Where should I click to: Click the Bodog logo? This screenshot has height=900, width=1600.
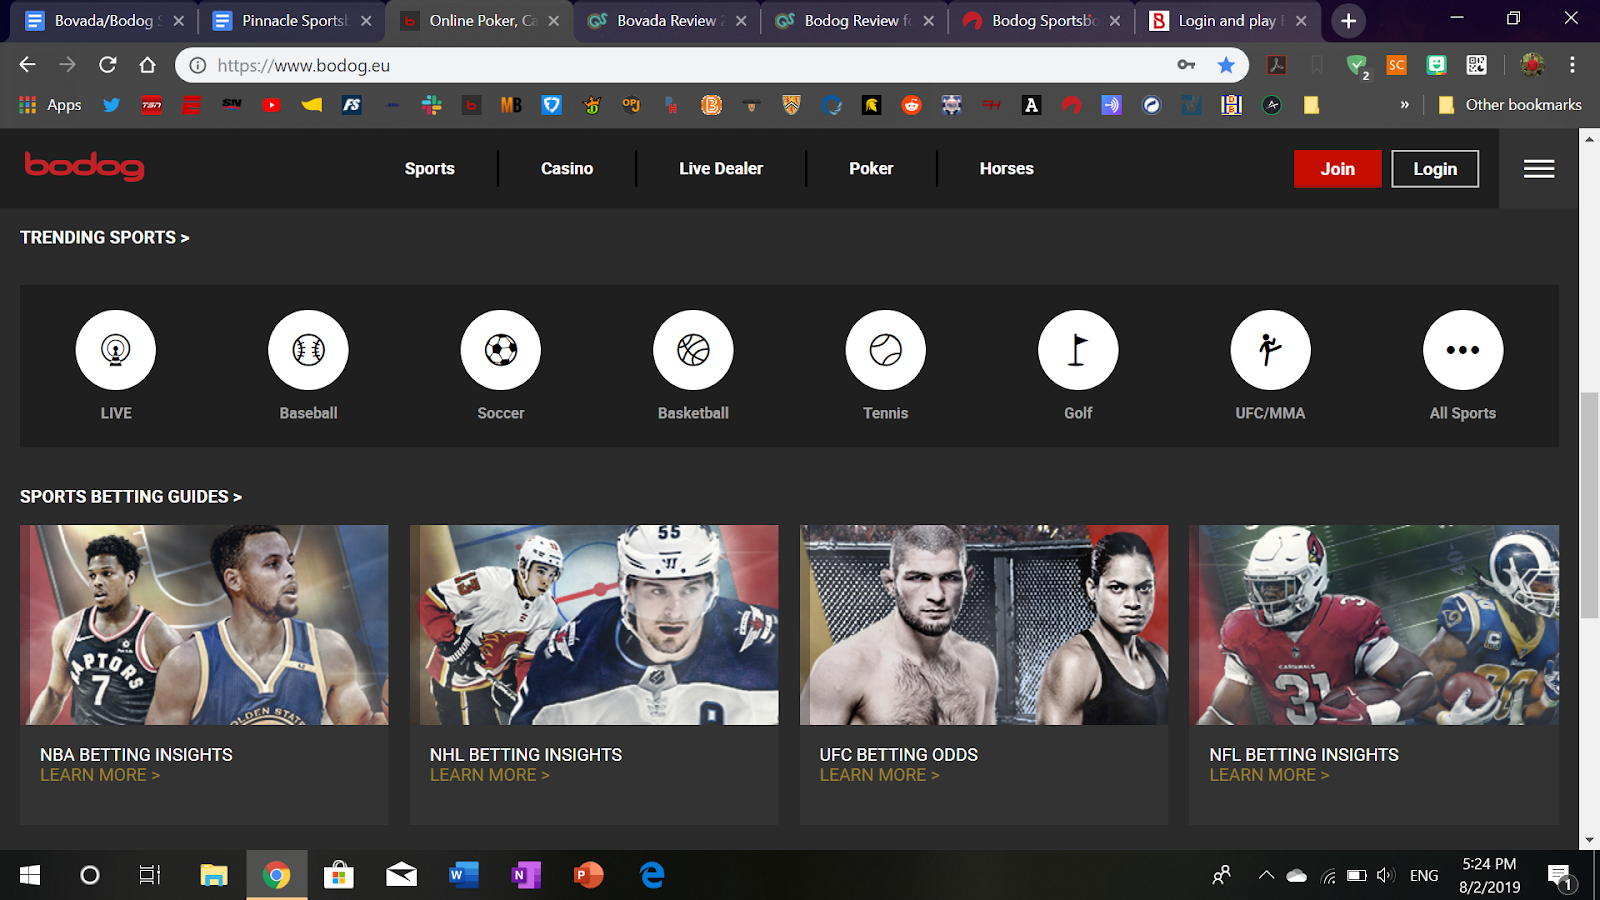tap(85, 166)
